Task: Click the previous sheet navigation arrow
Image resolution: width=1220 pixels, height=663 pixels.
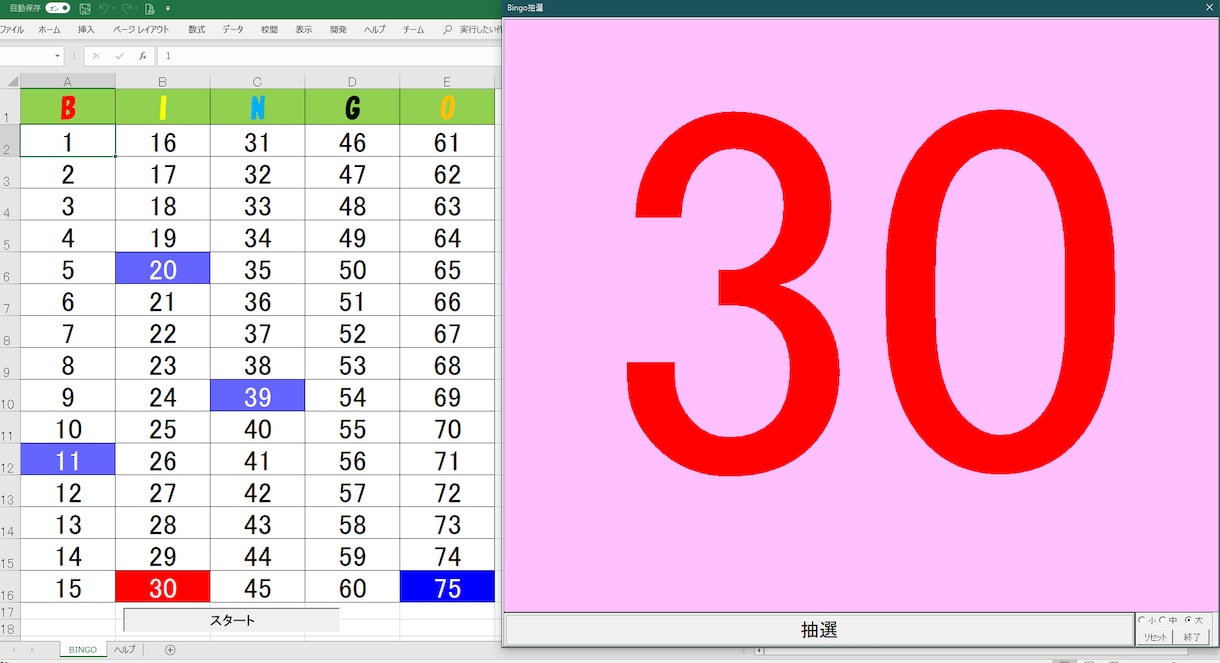Action: click(x=13, y=650)
